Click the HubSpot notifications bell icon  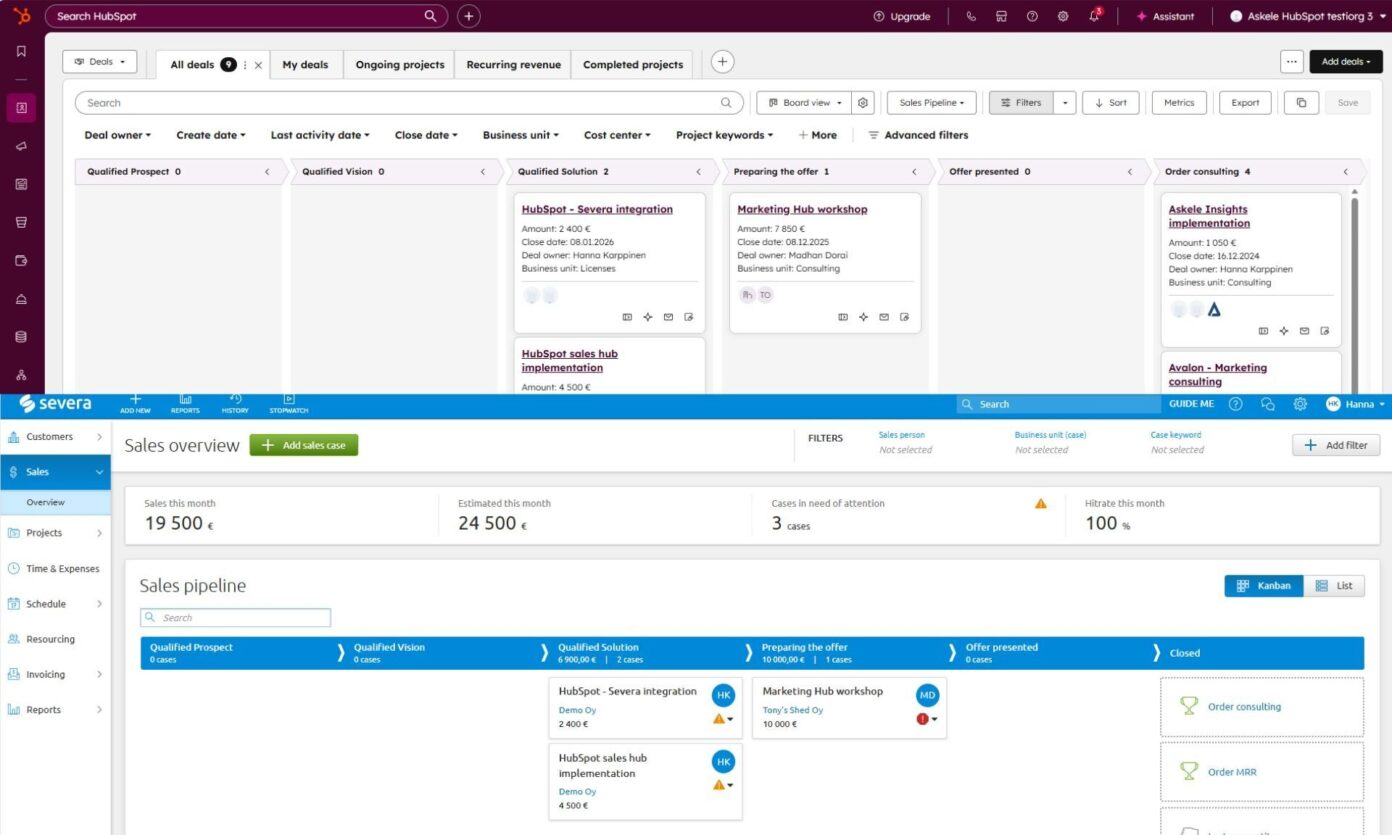click(1094, 16)
